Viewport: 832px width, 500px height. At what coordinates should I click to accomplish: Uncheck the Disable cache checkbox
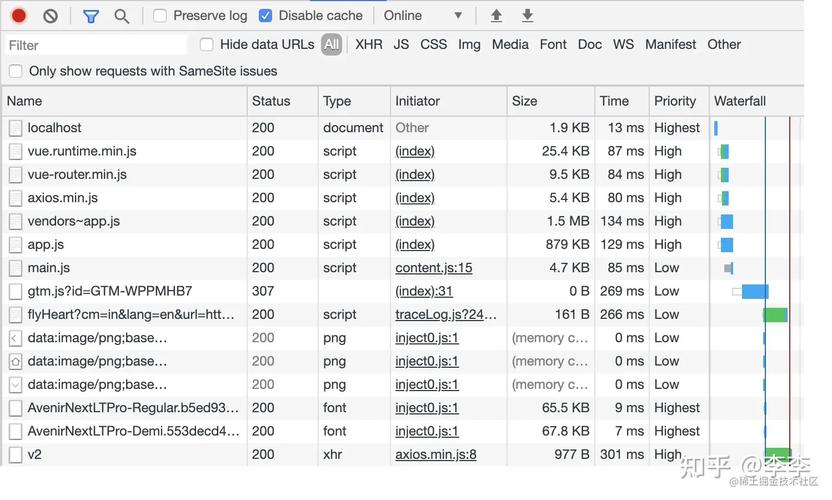tap(265, 16)
